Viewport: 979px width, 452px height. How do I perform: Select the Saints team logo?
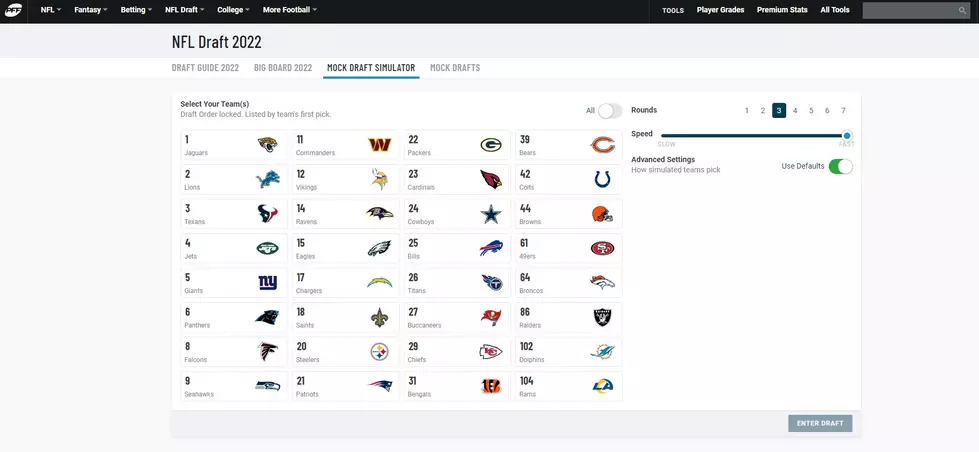coord(379,317)
